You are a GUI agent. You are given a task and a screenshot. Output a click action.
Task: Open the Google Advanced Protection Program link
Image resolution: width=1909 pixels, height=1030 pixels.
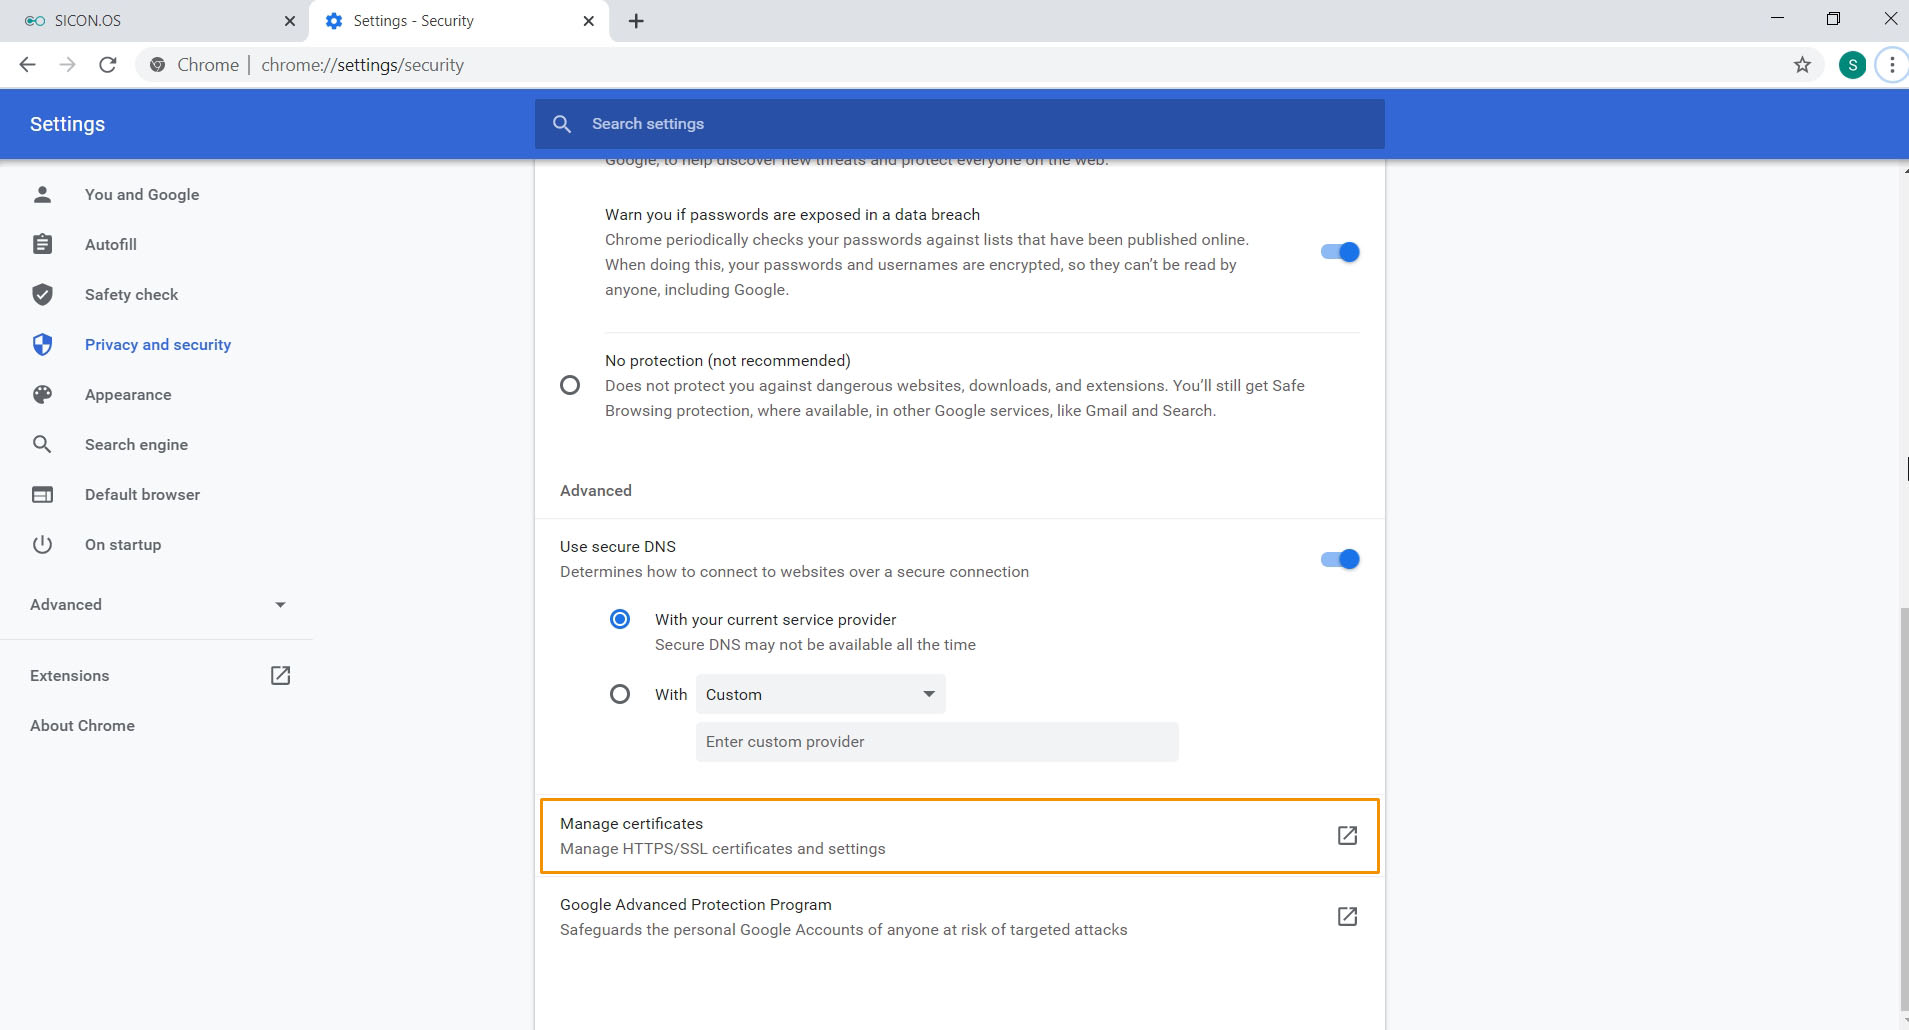coord(1347,916)
